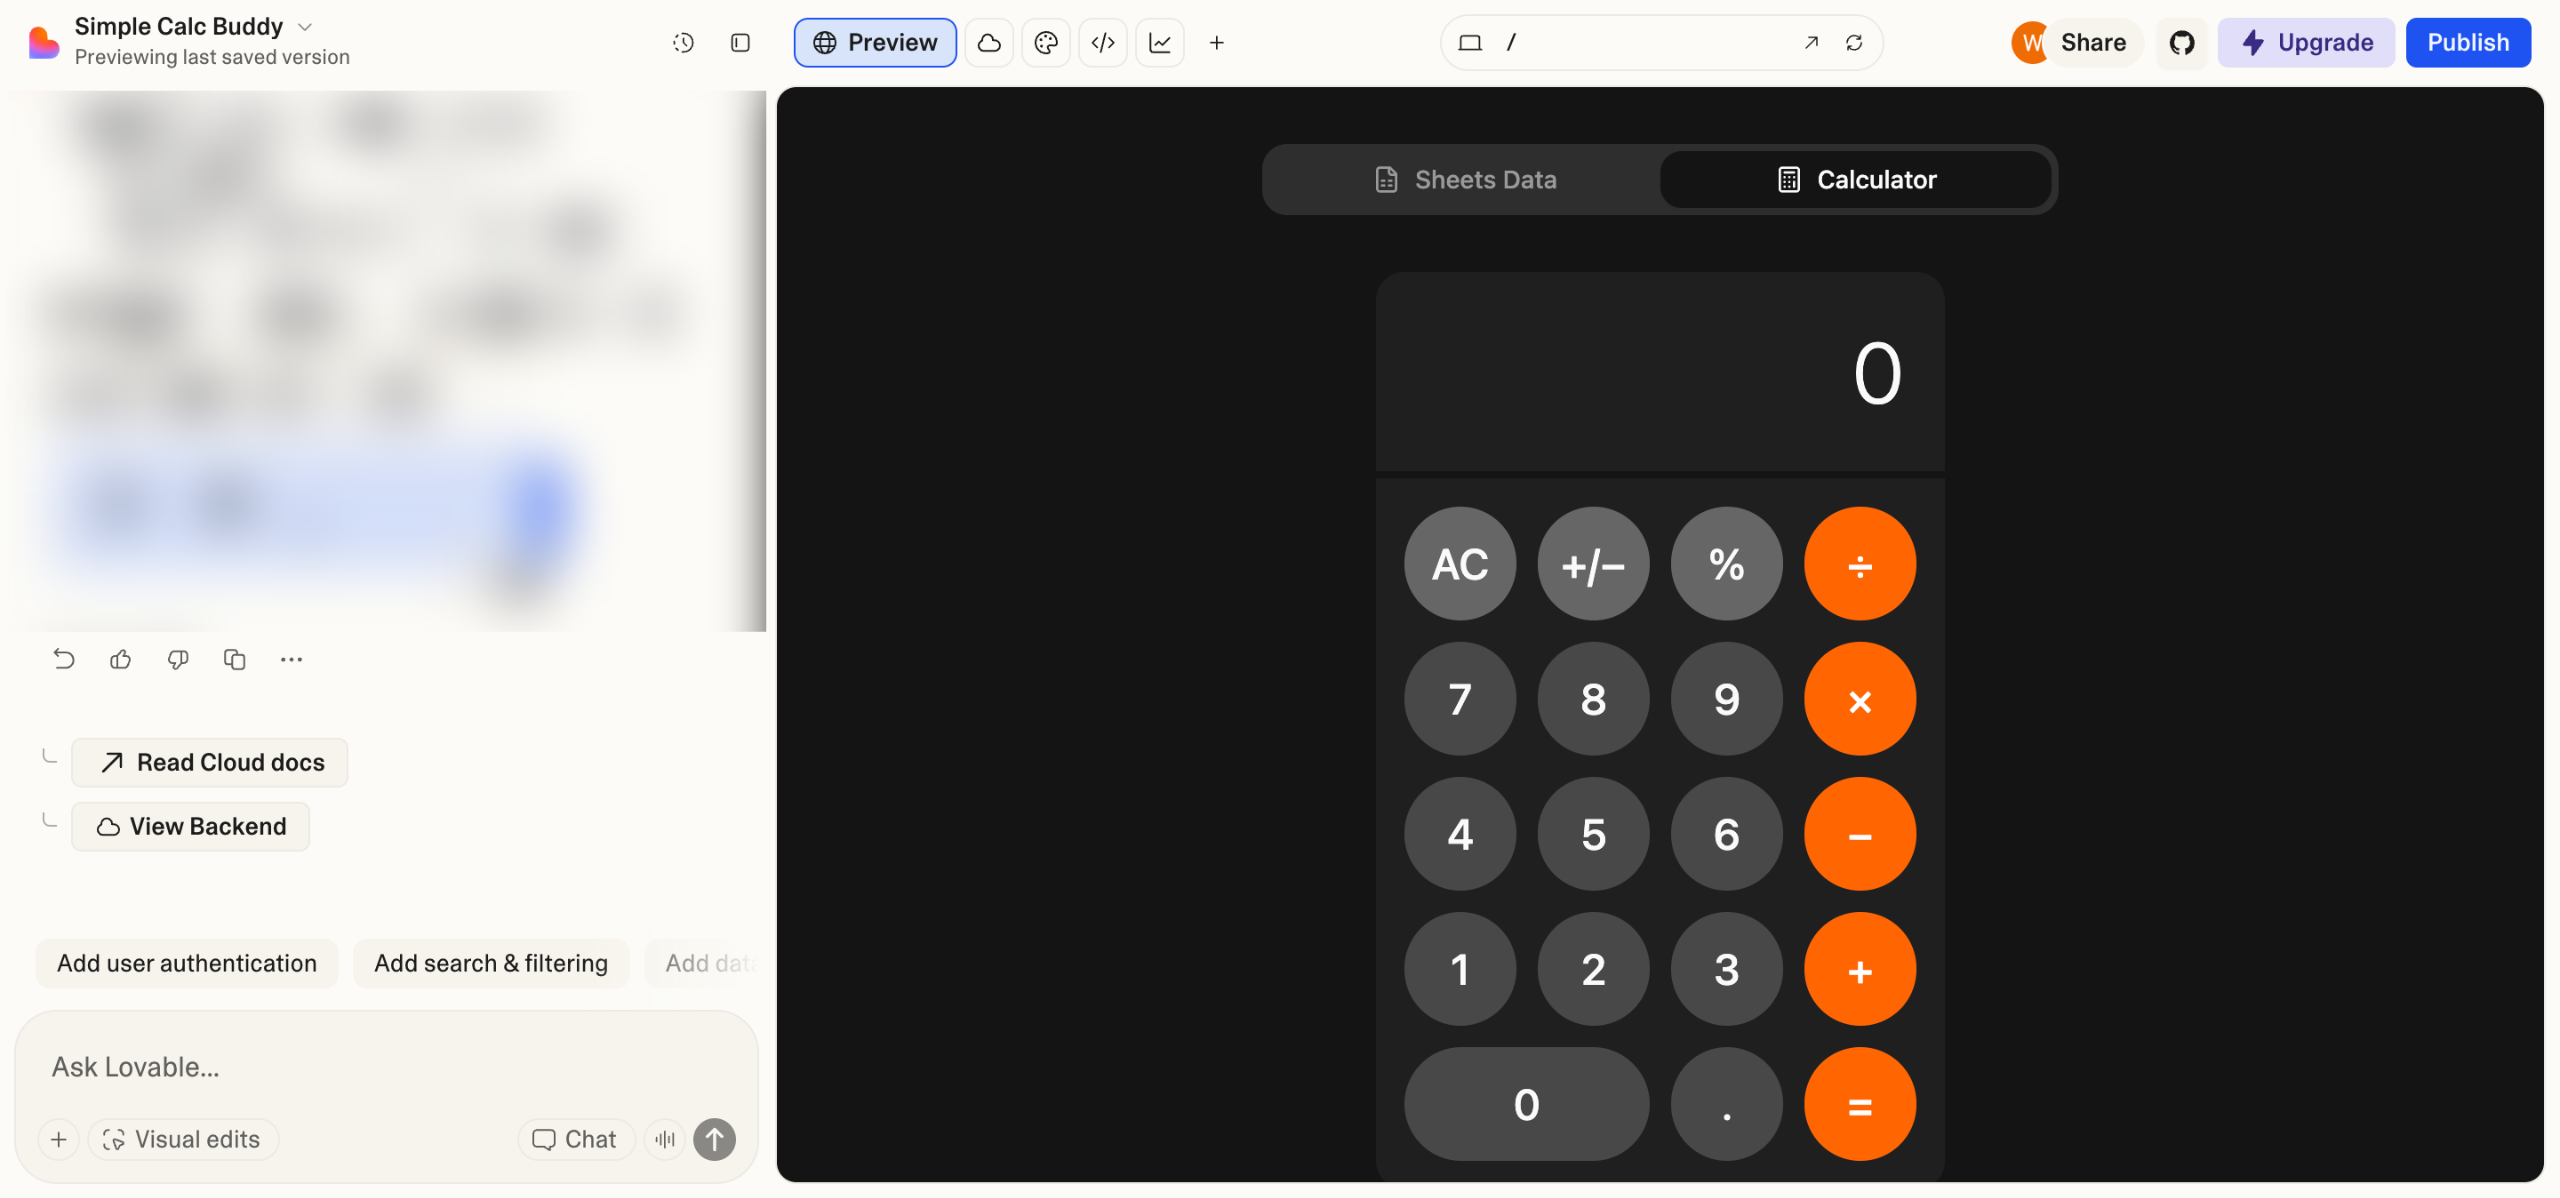The width and height of the screenshot is (2560, 1198).
Task: Open the Cloud tab icon
Action: point(989,43)
